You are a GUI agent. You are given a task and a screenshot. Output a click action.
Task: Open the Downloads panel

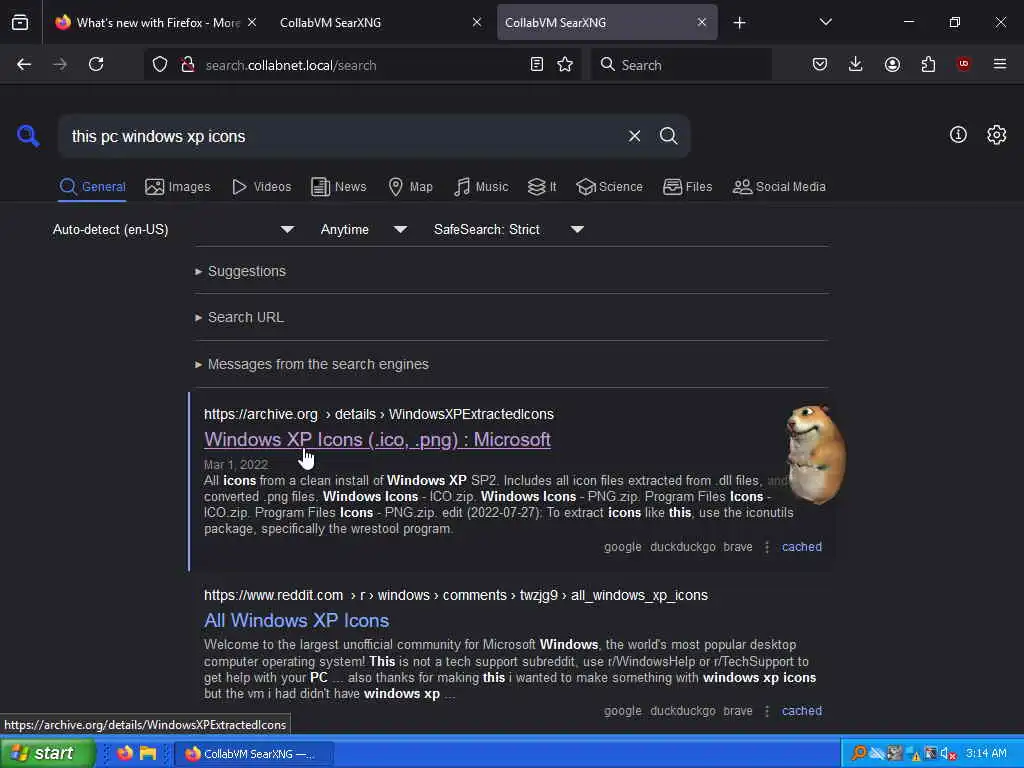pos(856,65)
